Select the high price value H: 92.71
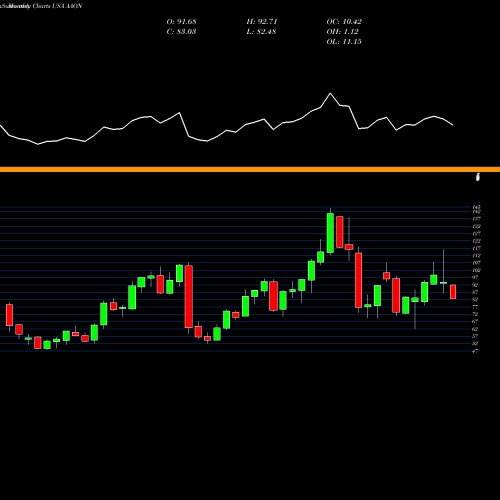Screen dimensions: 500x500 tap(262, 22)
